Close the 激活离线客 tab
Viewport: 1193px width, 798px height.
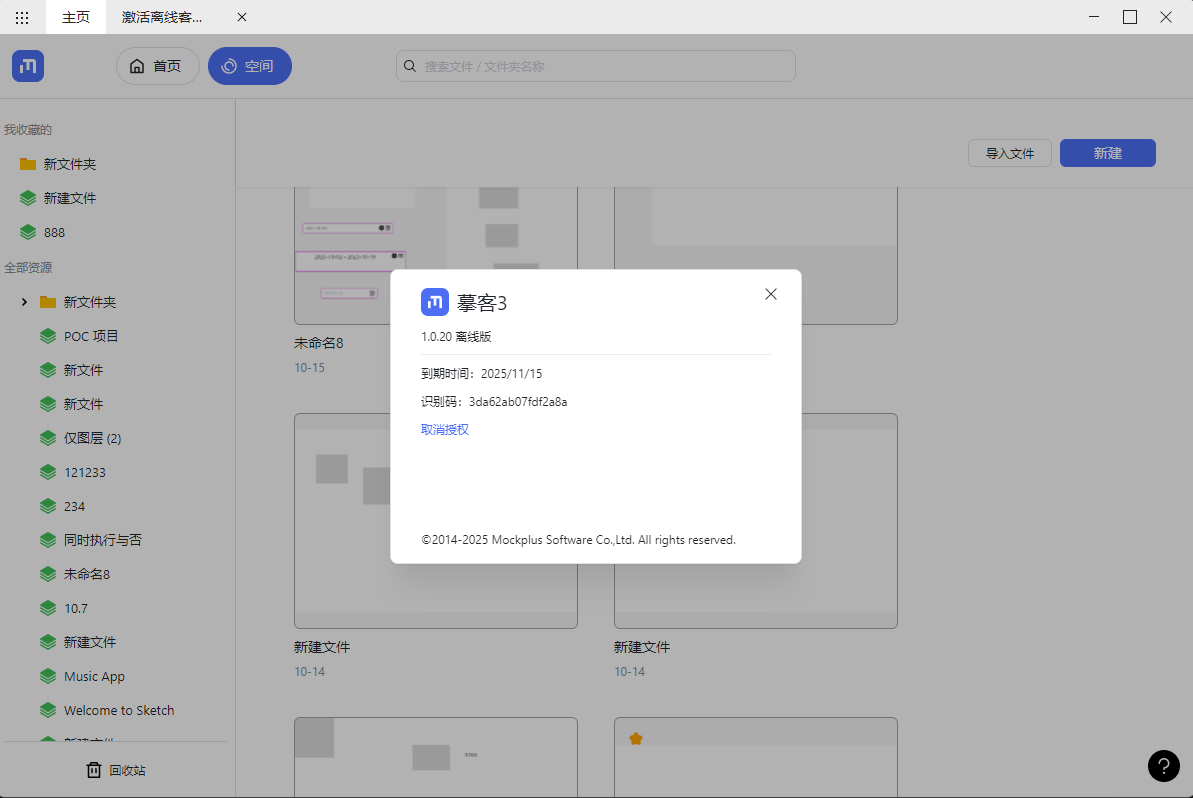click(241, 17)
